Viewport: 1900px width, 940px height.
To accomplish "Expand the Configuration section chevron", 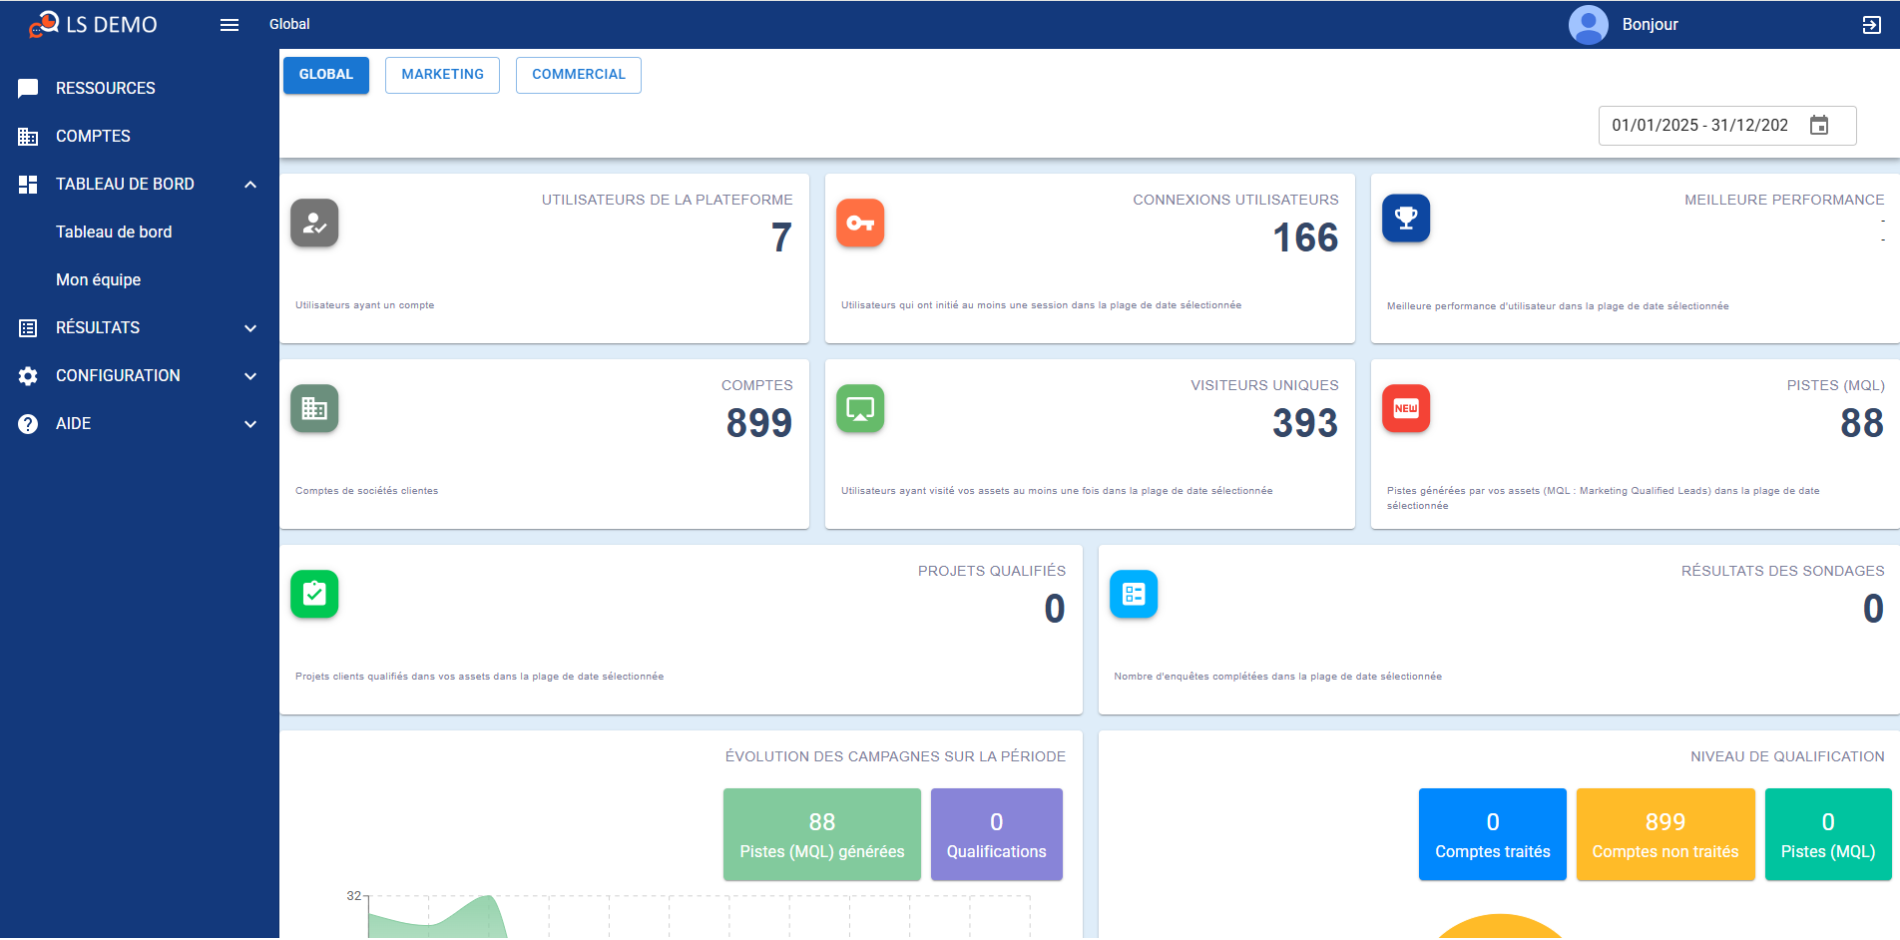I will pyautogui.click(x=250, y=376).
